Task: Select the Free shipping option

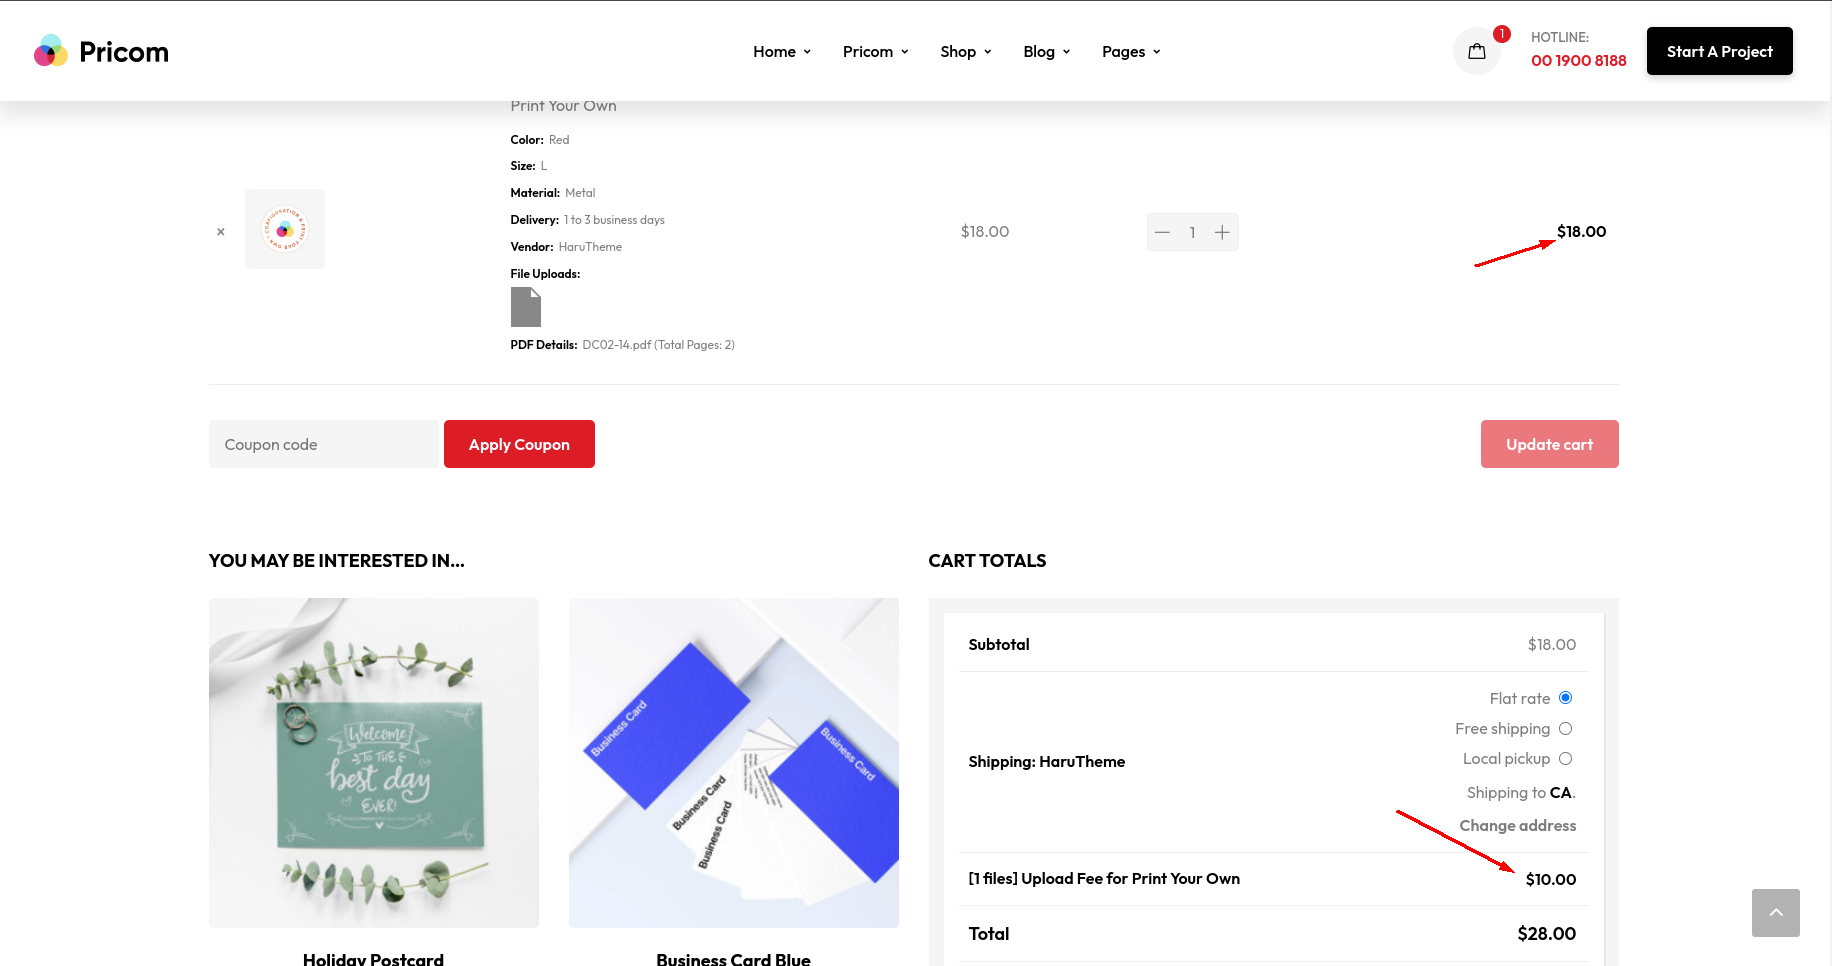Action: point(1566,729)
